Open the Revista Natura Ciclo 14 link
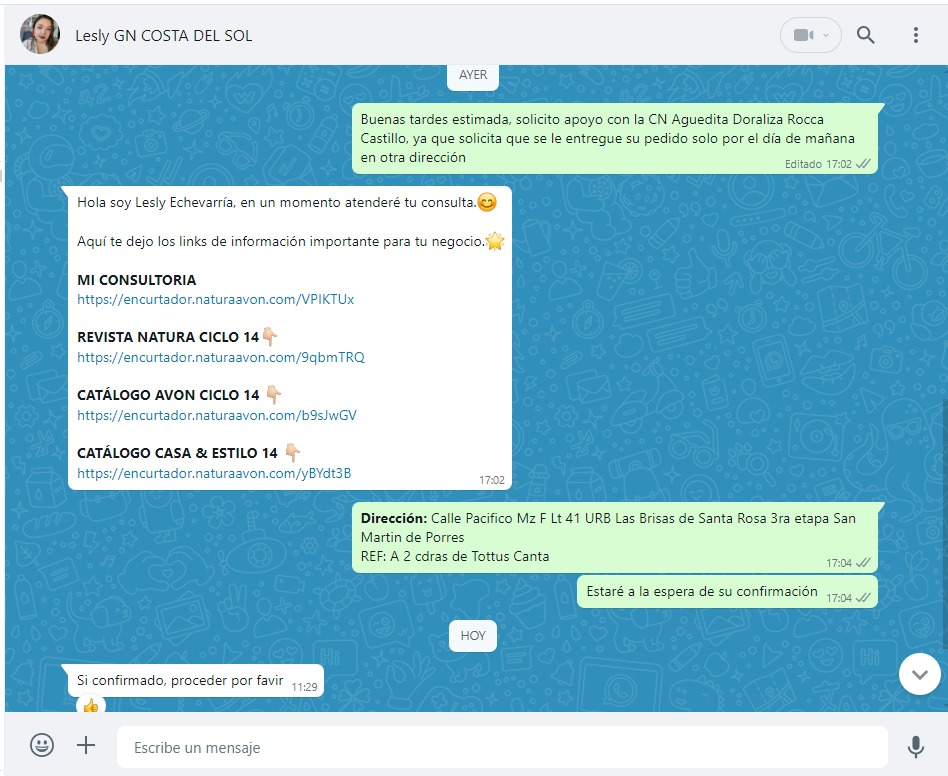Viewport: 948px width, 776px height. (220, 357)
